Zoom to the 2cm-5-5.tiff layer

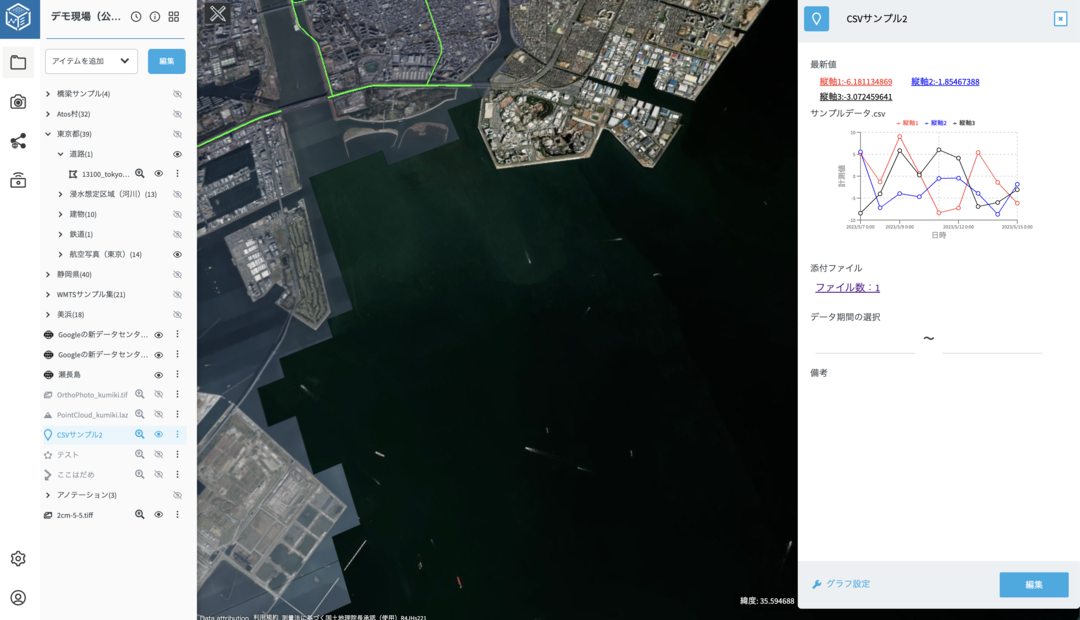[x=140, y=514]
